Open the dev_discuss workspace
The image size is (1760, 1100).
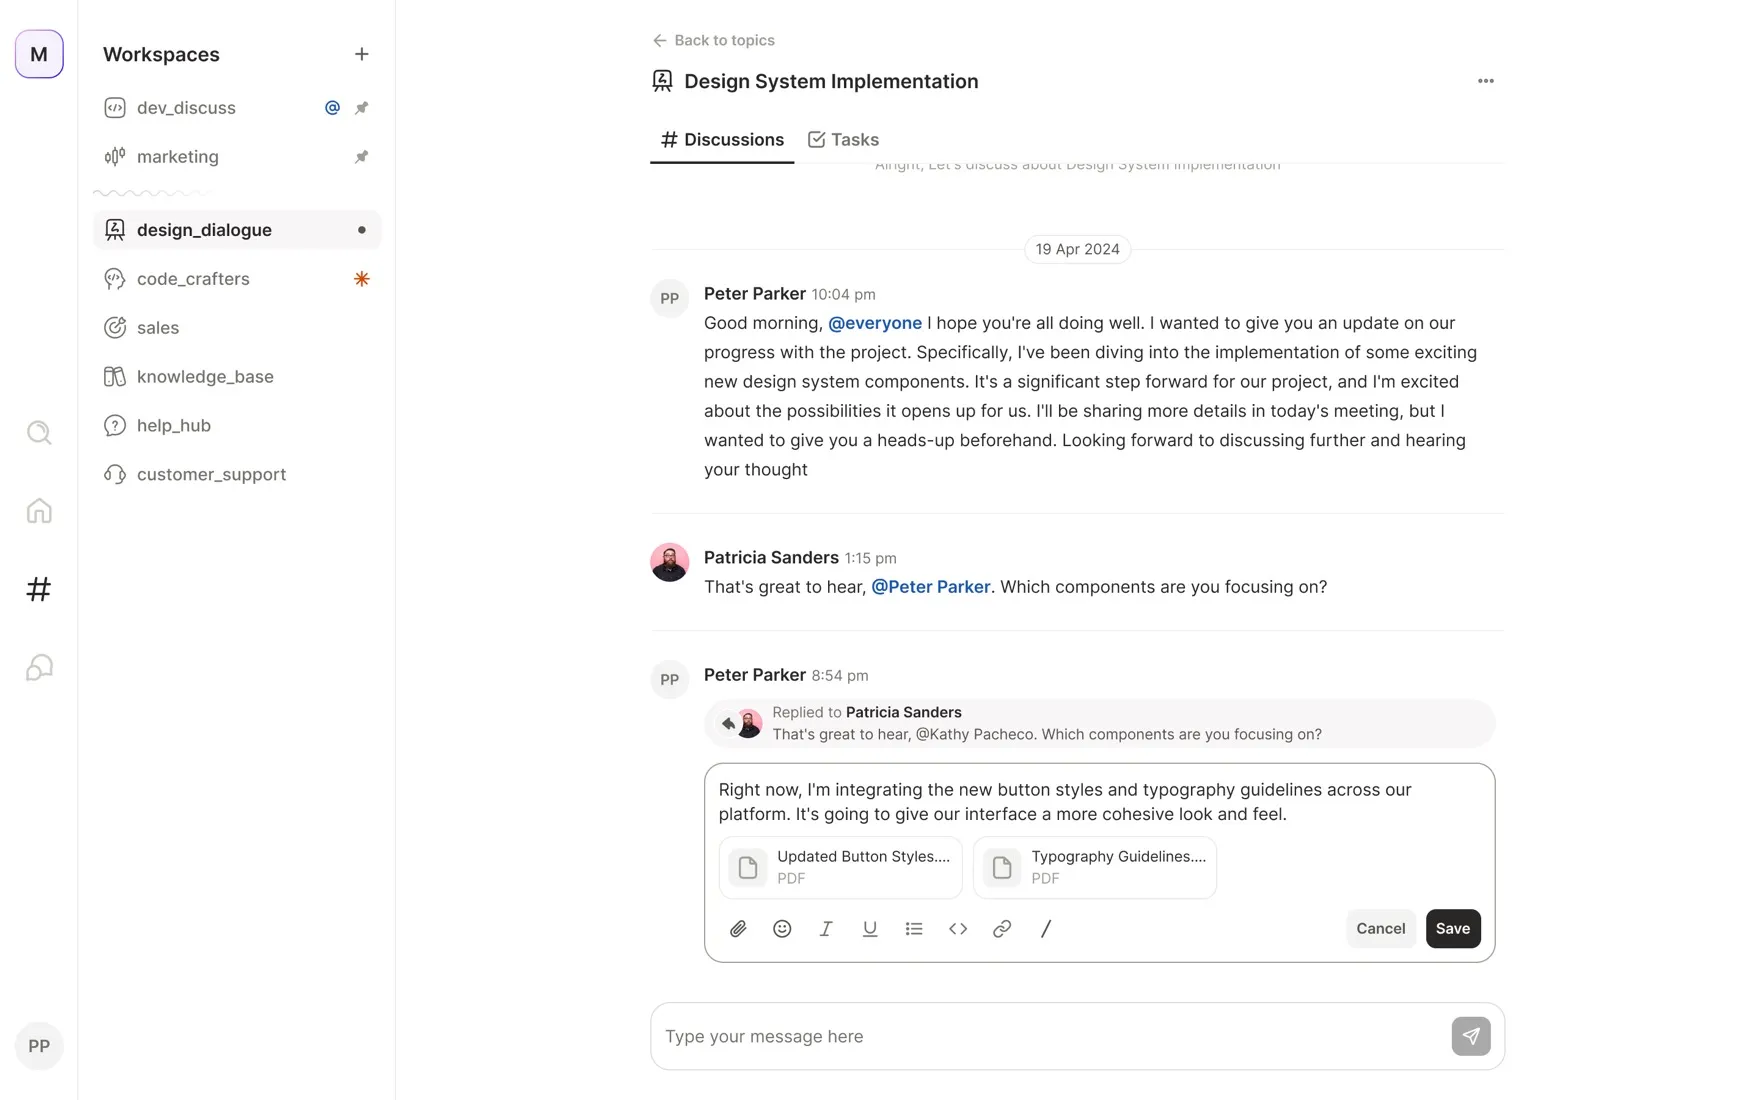pos(237,108)
